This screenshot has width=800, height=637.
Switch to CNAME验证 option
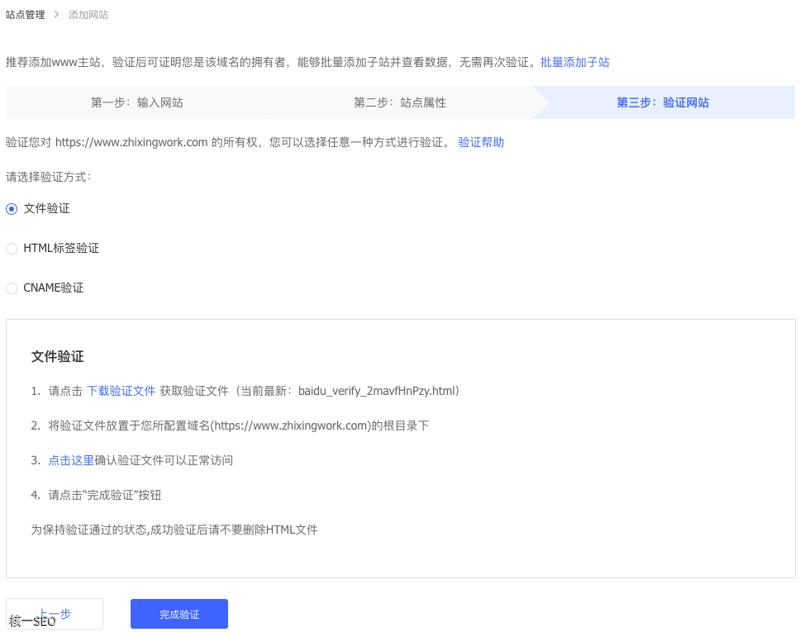(11, 288)
